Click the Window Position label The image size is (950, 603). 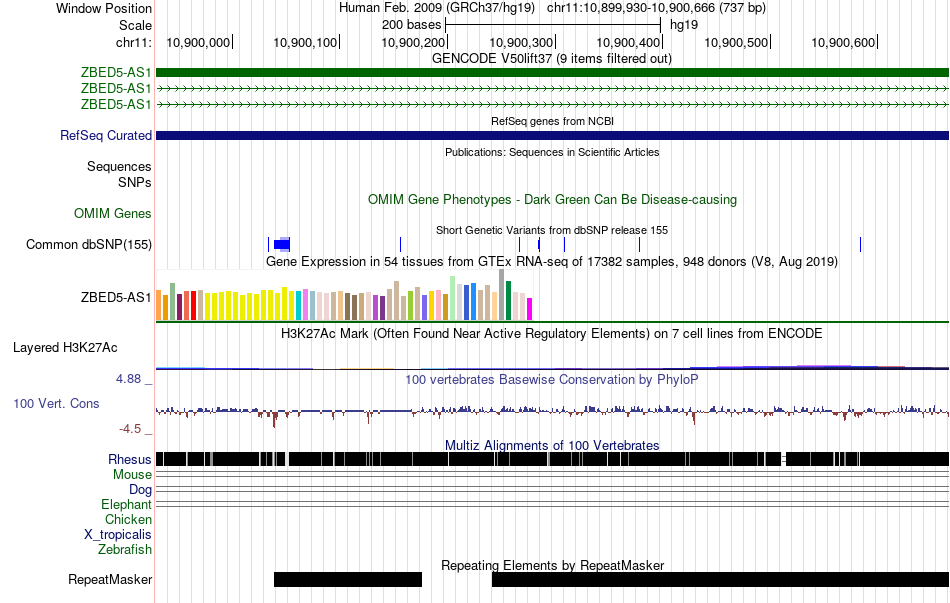(104, 8)
